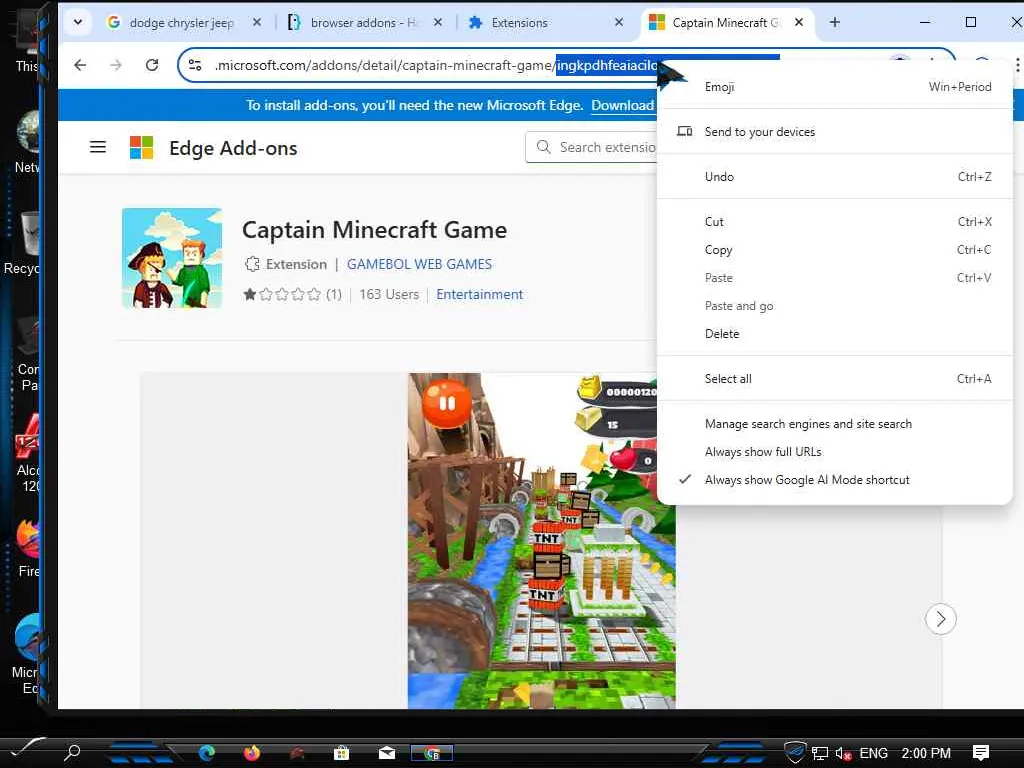Open the Microsoft Edge desktop shortcut
Viewport: 1024px width, 768px height.
[x=27, y=655]
